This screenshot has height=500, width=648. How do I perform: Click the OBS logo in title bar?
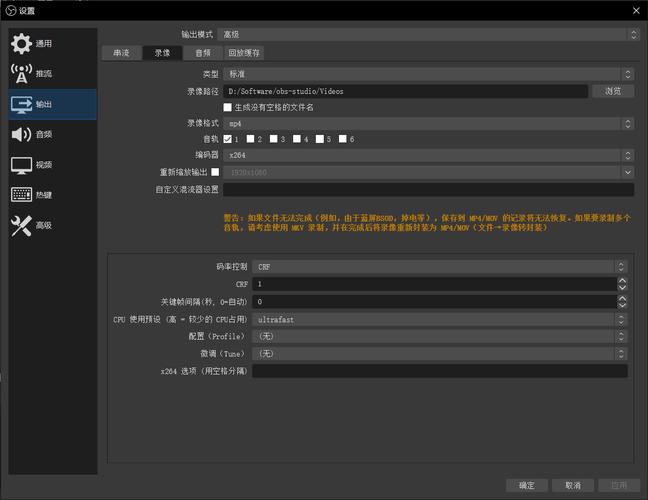click(x=11, y=10)
